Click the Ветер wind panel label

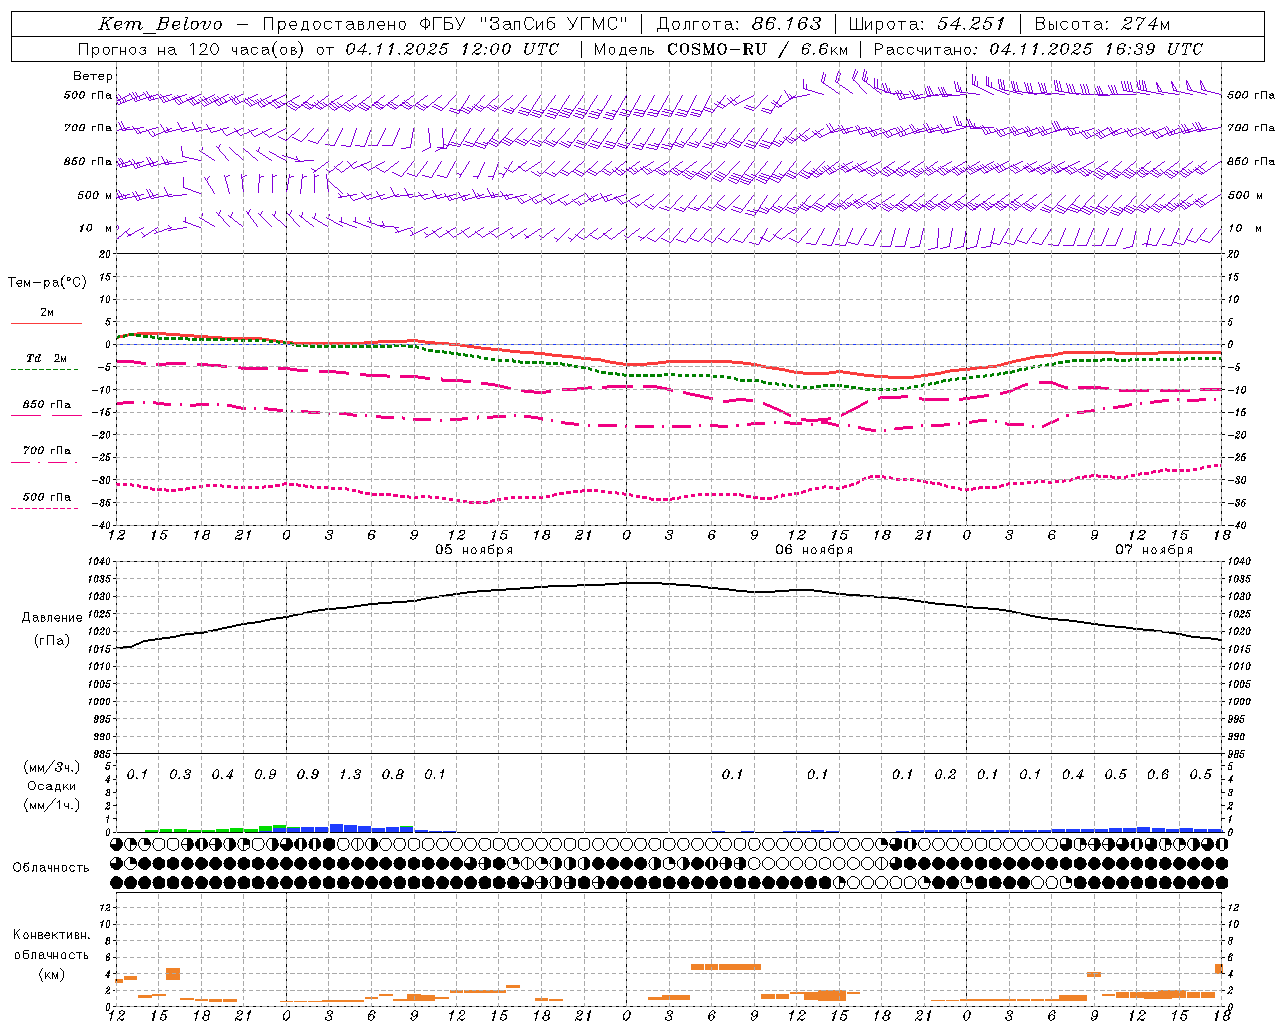[x=93, y=76]
